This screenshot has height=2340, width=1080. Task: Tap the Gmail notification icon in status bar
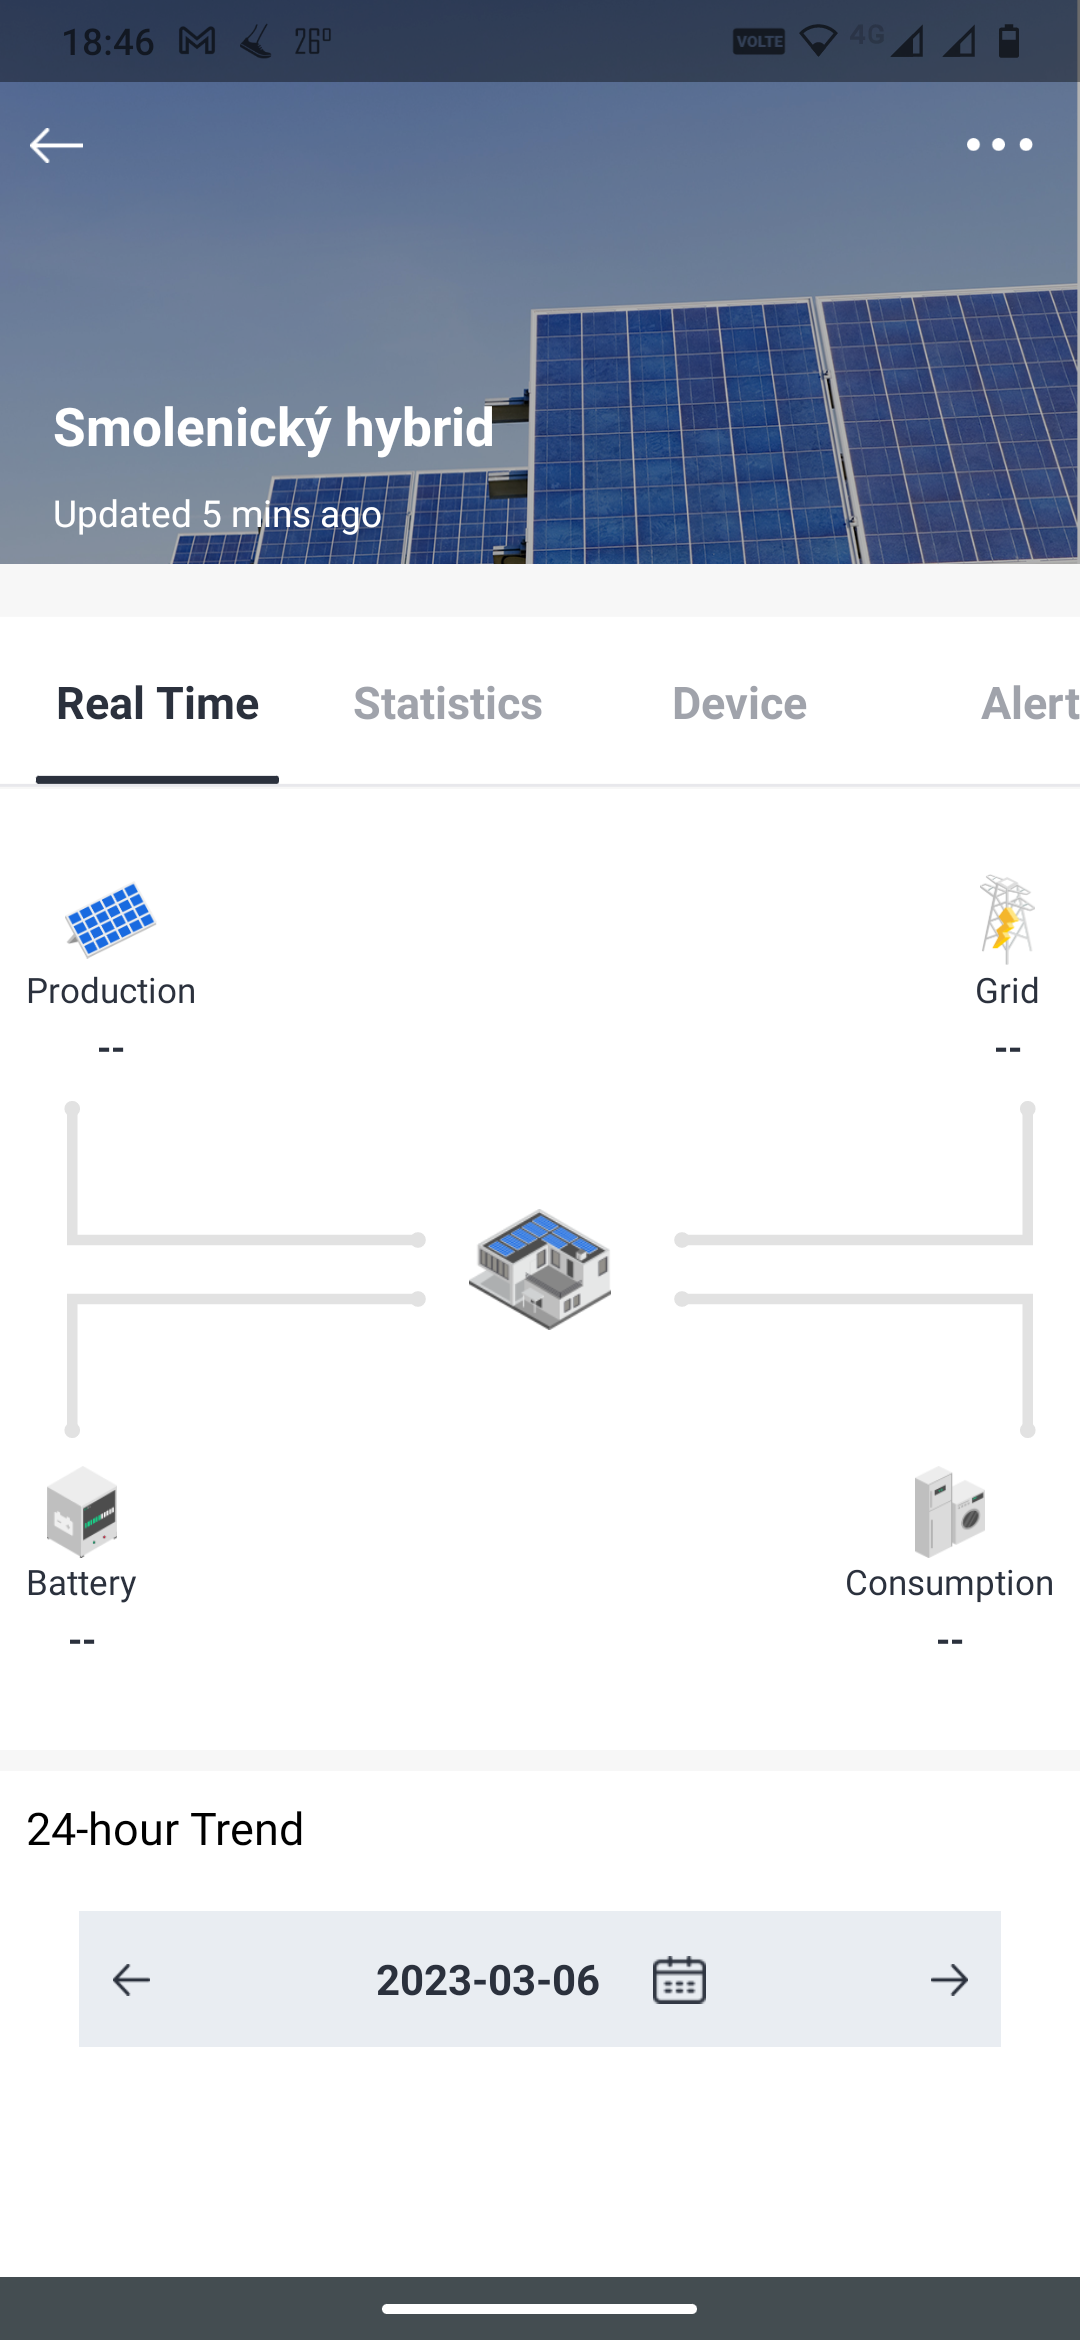(x=197, y=41)
